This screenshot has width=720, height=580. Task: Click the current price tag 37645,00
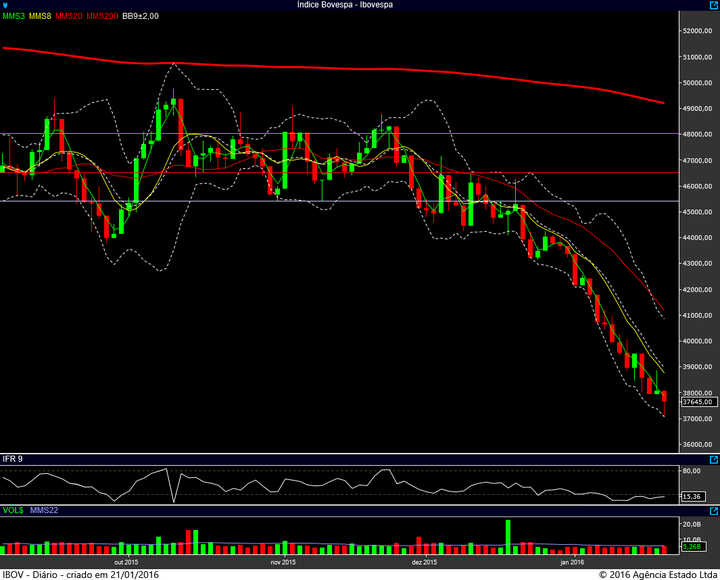coord(698,402)
